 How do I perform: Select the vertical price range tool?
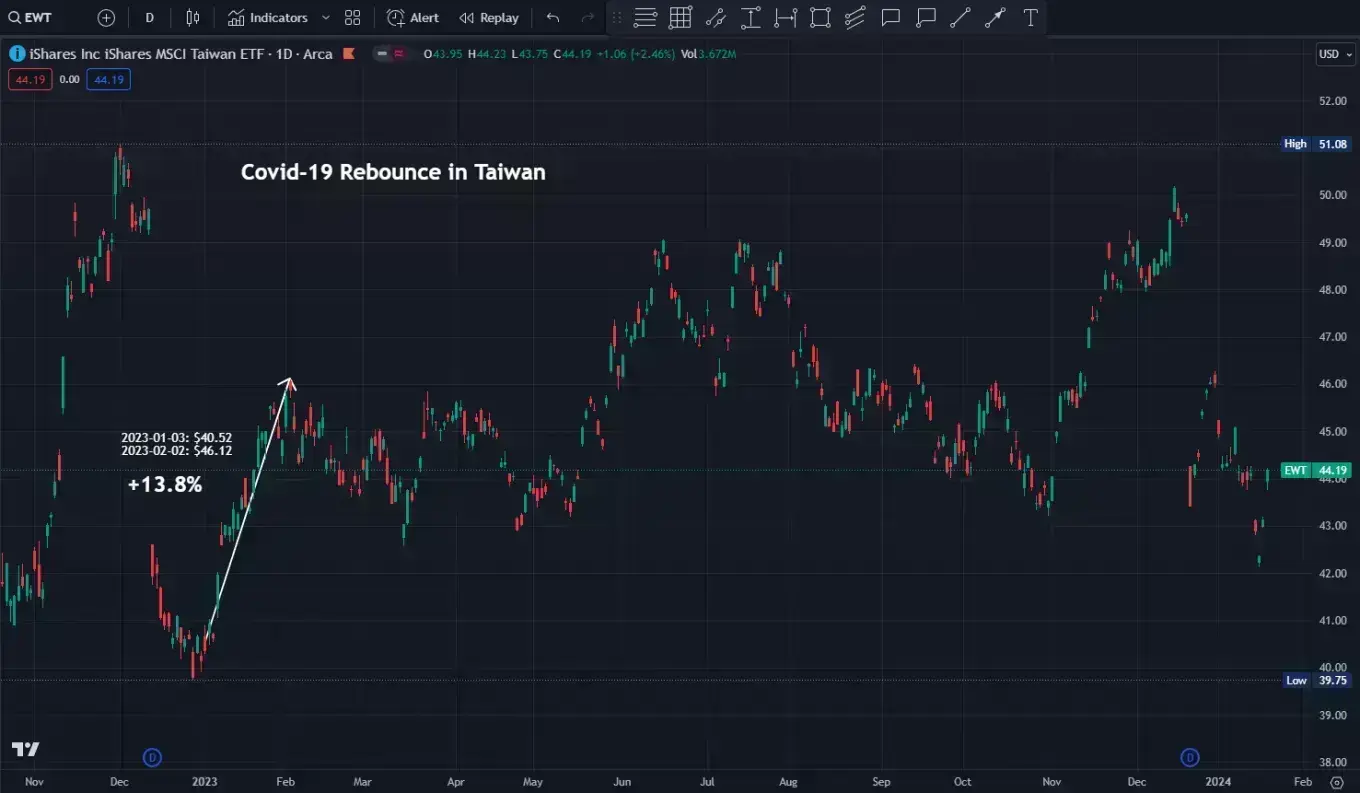click(x=751, y=17)
